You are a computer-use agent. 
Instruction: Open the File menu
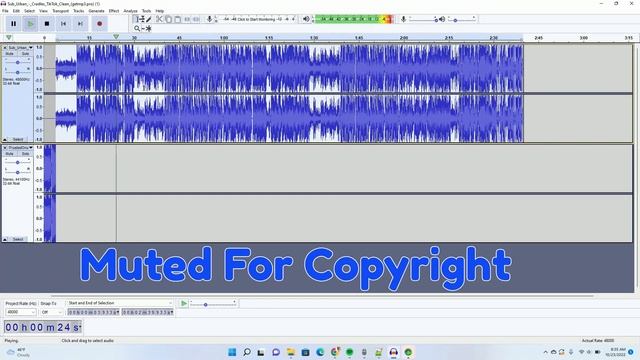(x=5, y=11)
